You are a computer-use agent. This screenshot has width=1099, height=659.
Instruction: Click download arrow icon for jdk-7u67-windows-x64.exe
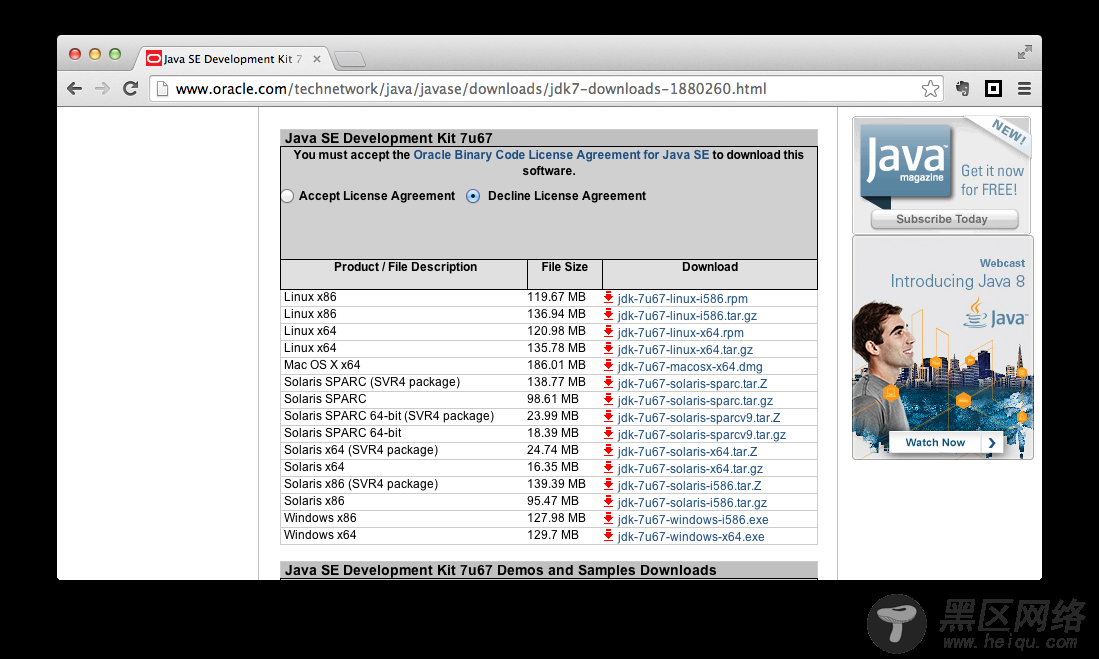[608, 536]
